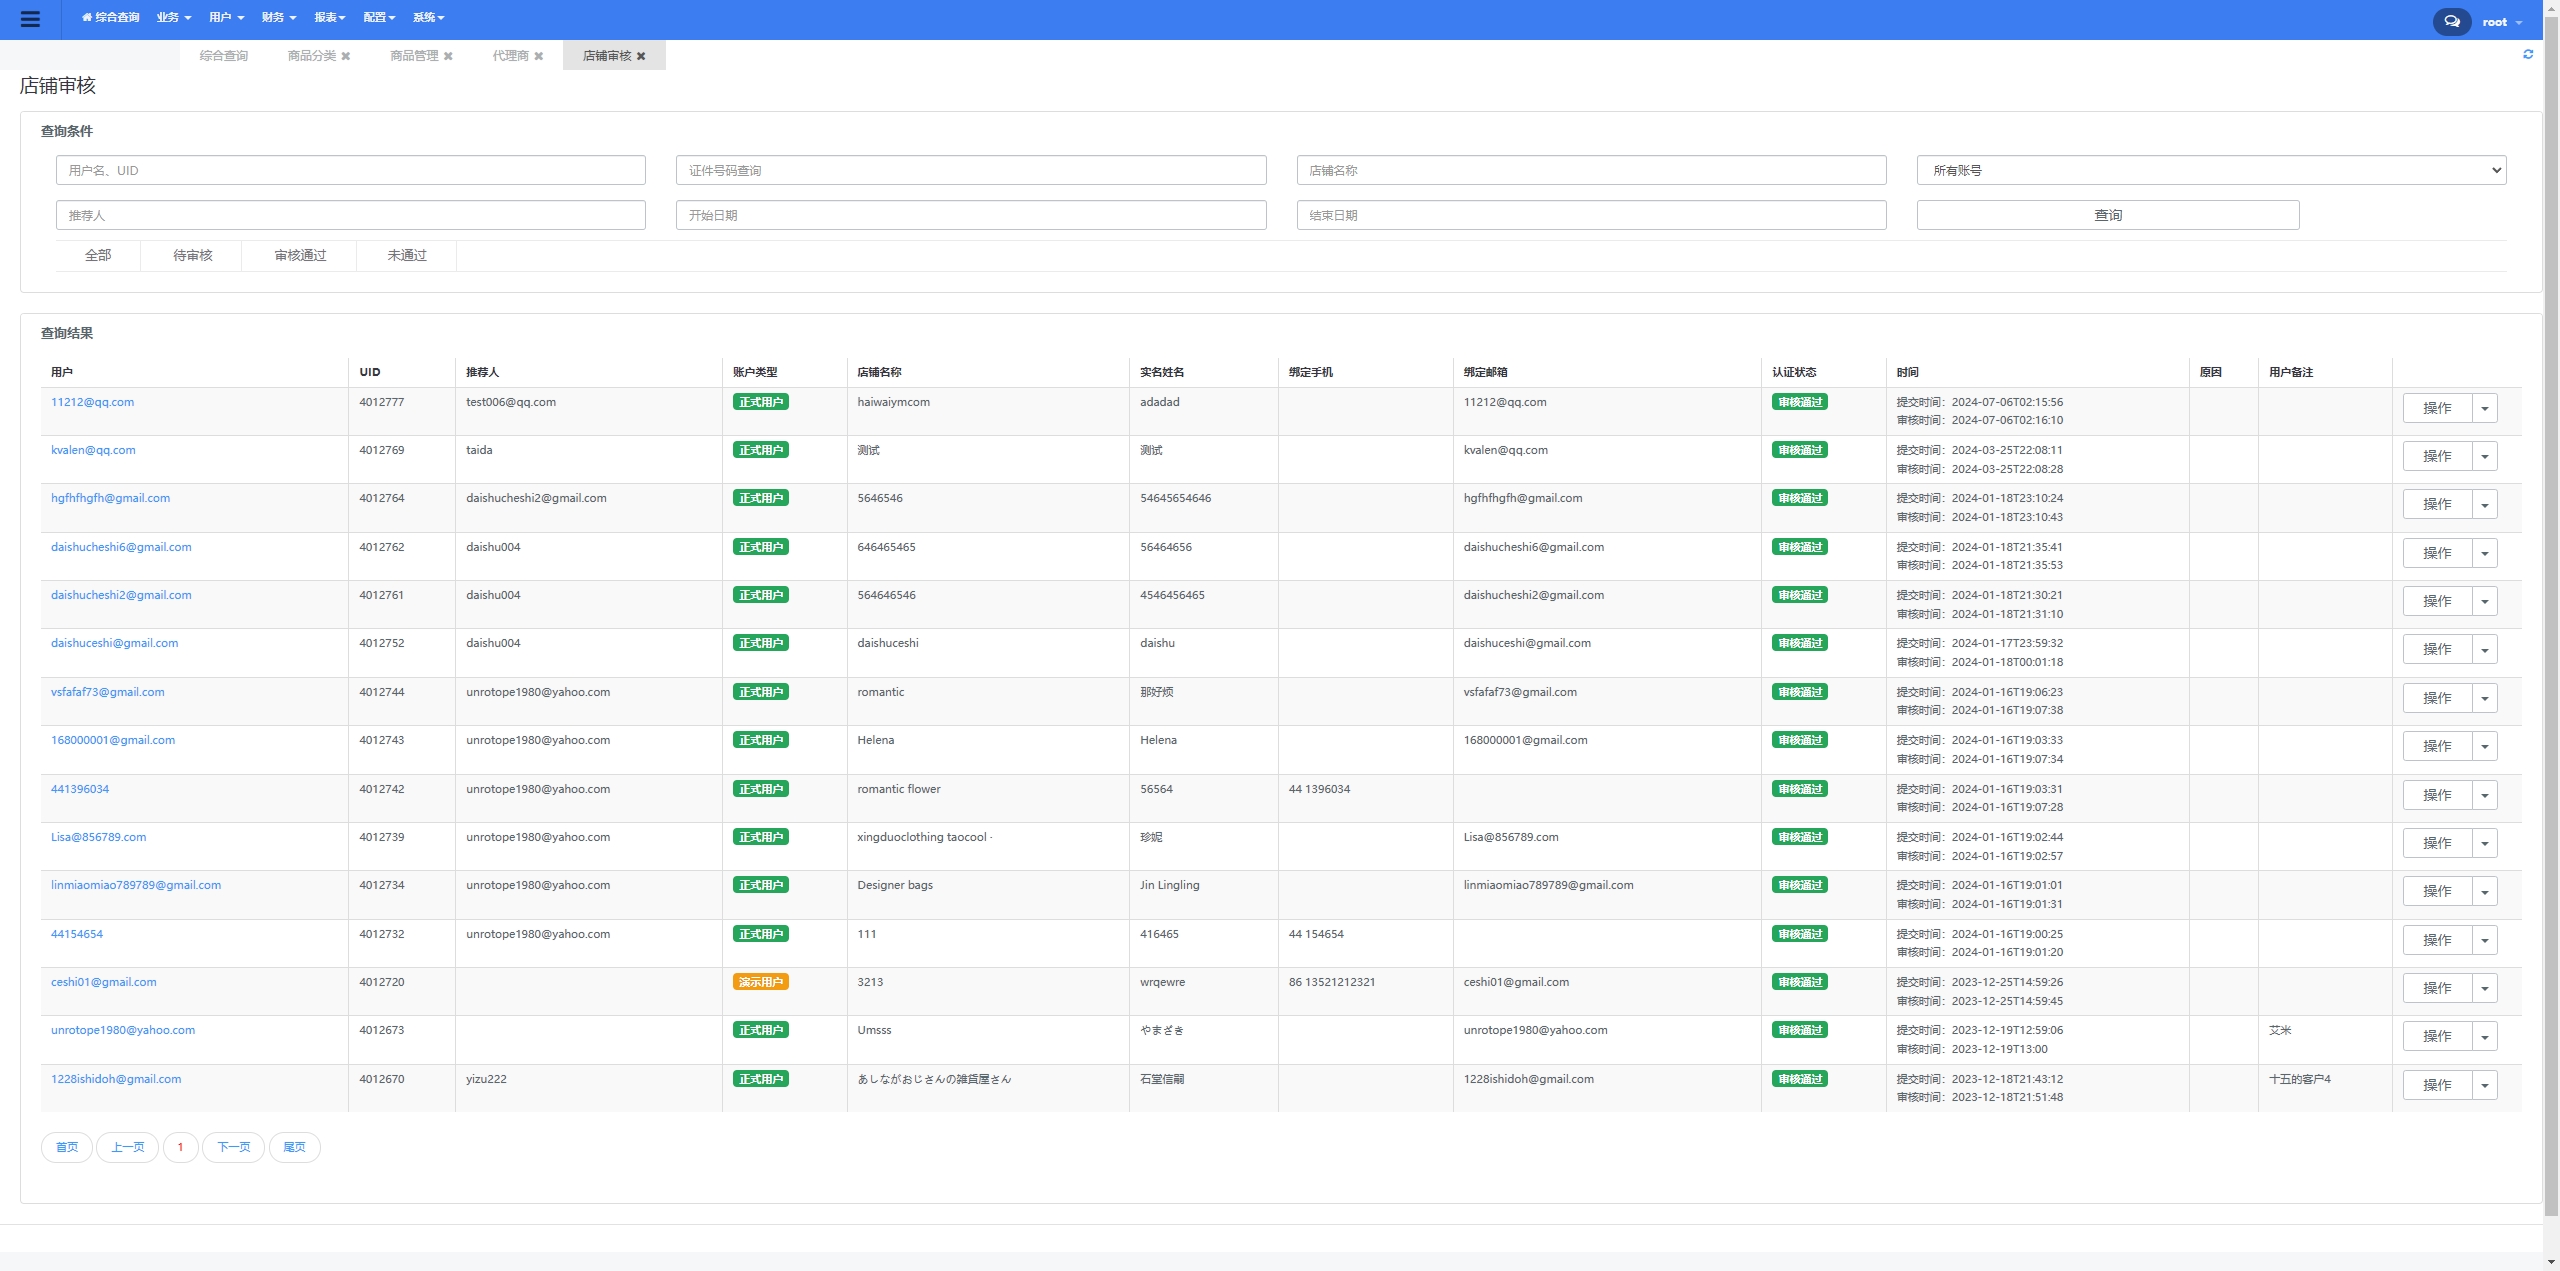The image size is (2560, 1271).
Task: Expand 操作 dropdown arrow for 11212@qq.com
Action: [x=2485, y=408]
